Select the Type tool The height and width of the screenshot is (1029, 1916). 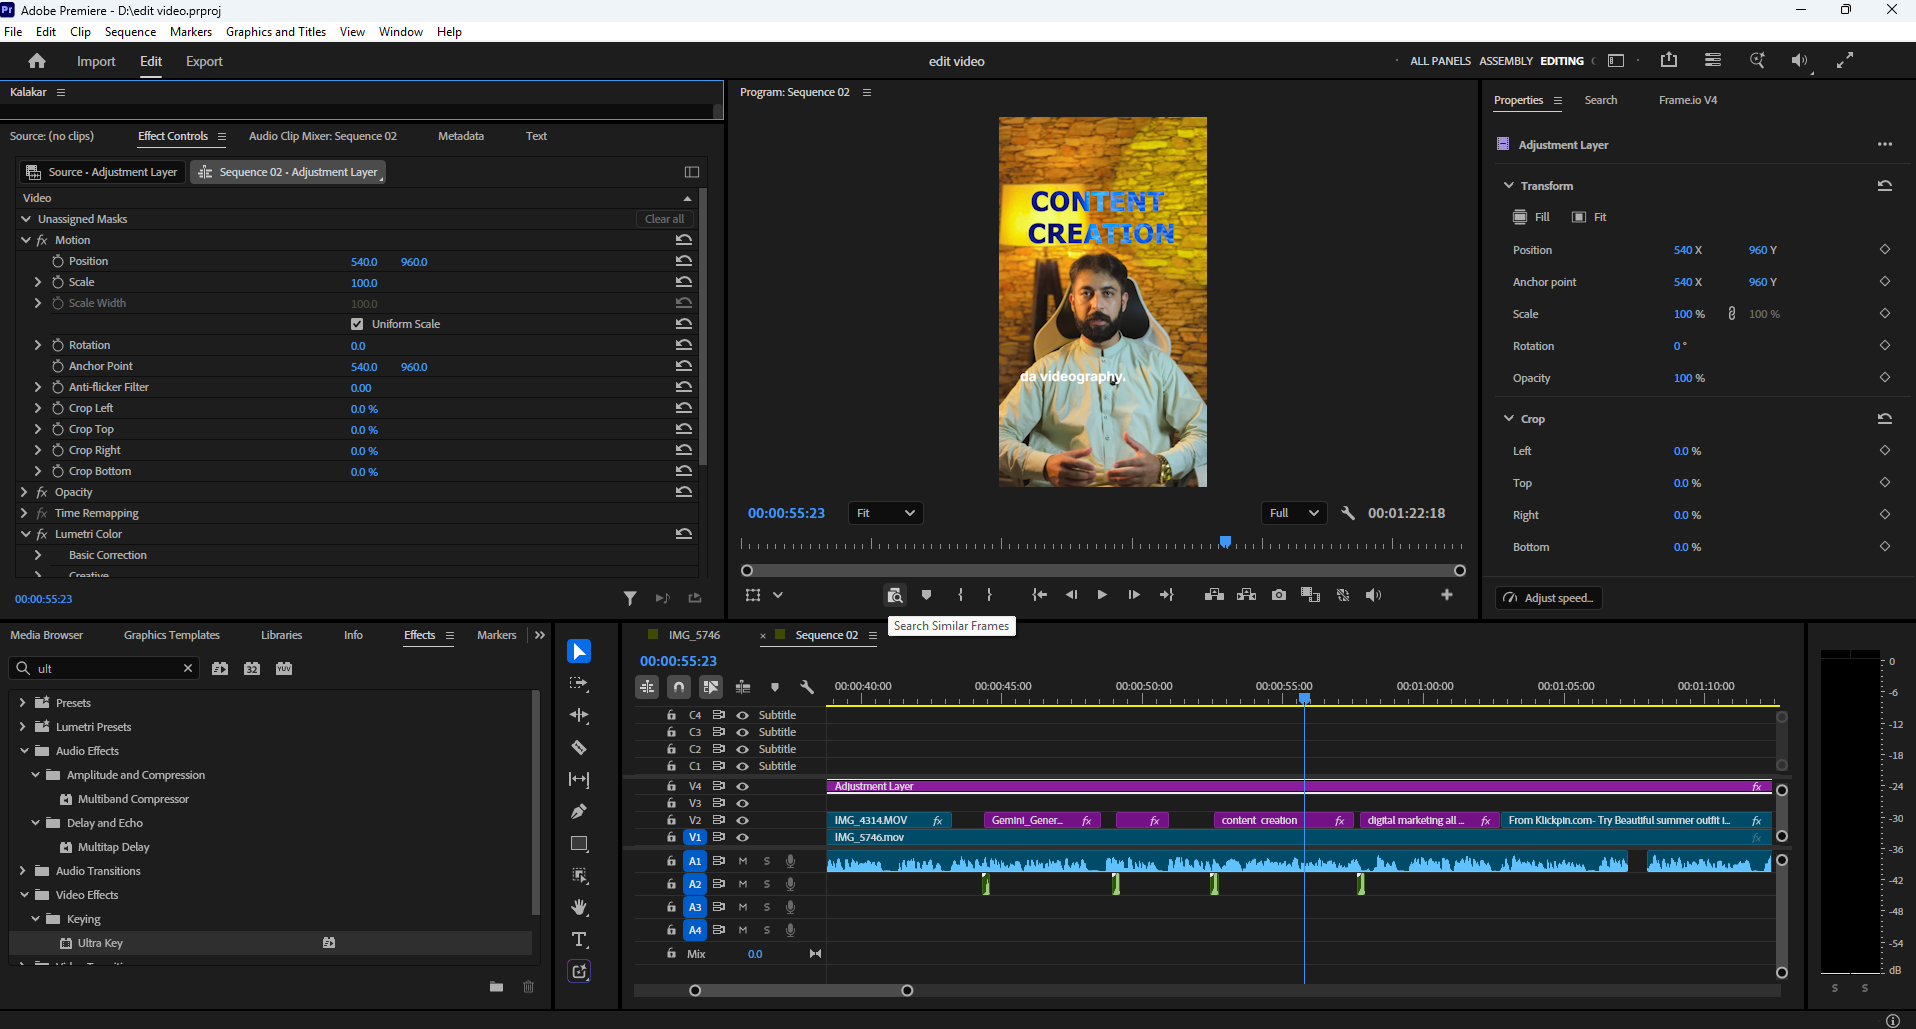pyautogui.click(x=579, y=940)
